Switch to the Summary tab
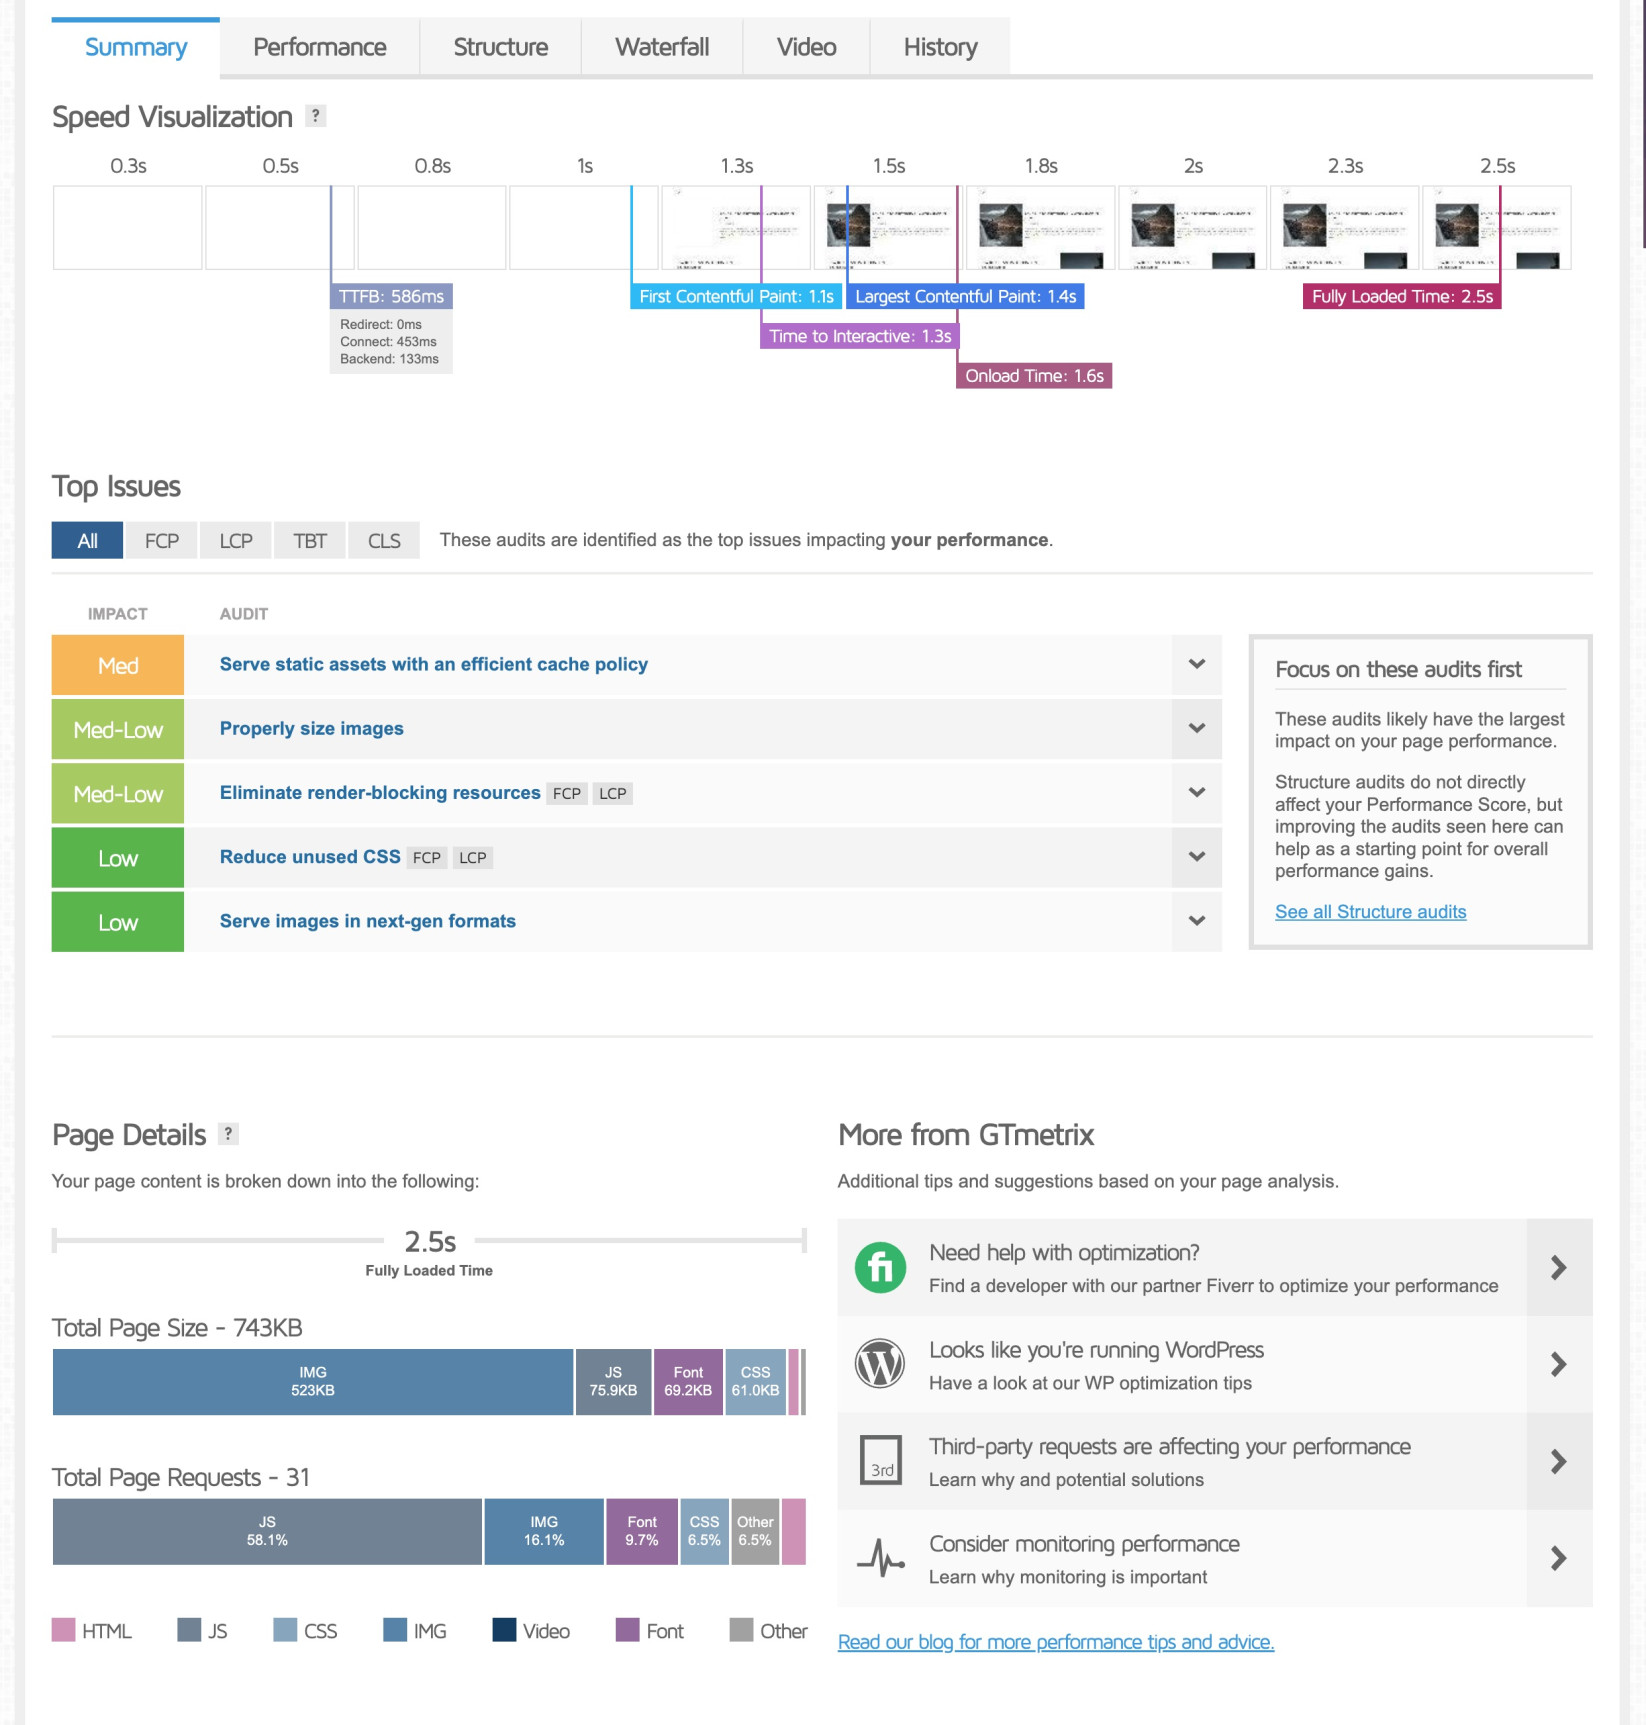The image size is (1646, 1725). pyautogui.click(x=136, y=47)
